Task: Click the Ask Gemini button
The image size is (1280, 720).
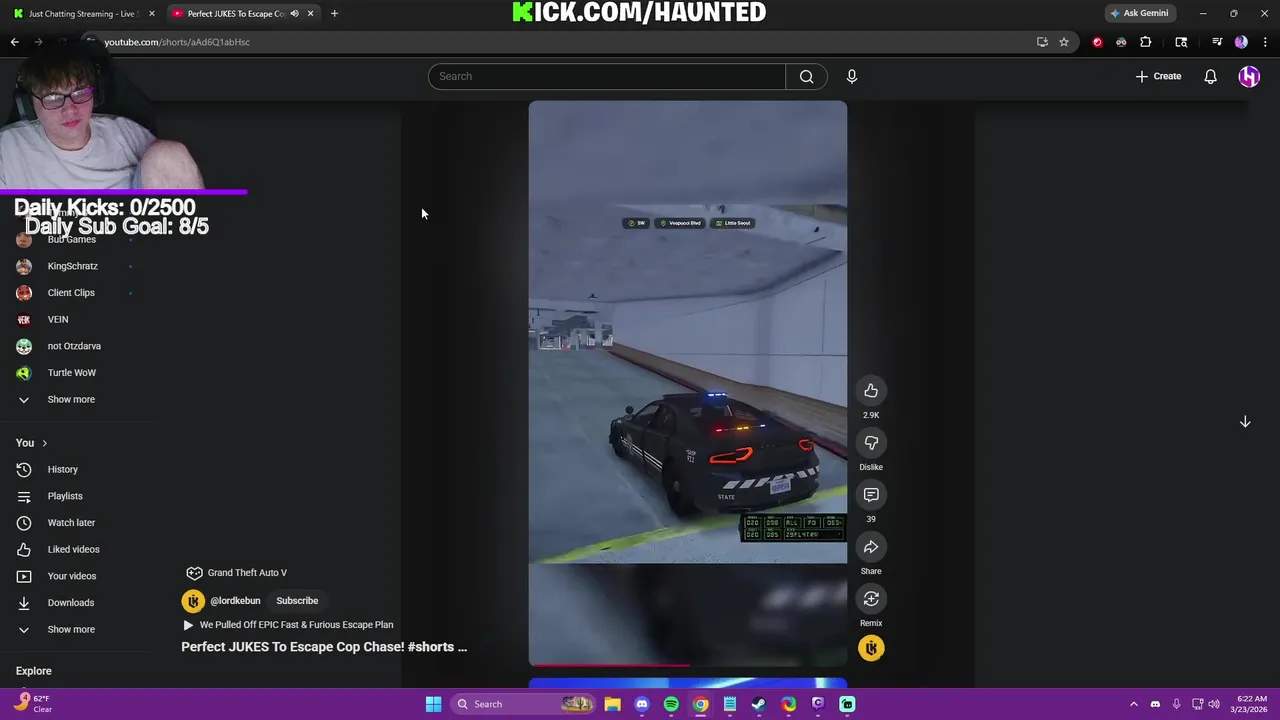Action: click(x=1140, y=14)
